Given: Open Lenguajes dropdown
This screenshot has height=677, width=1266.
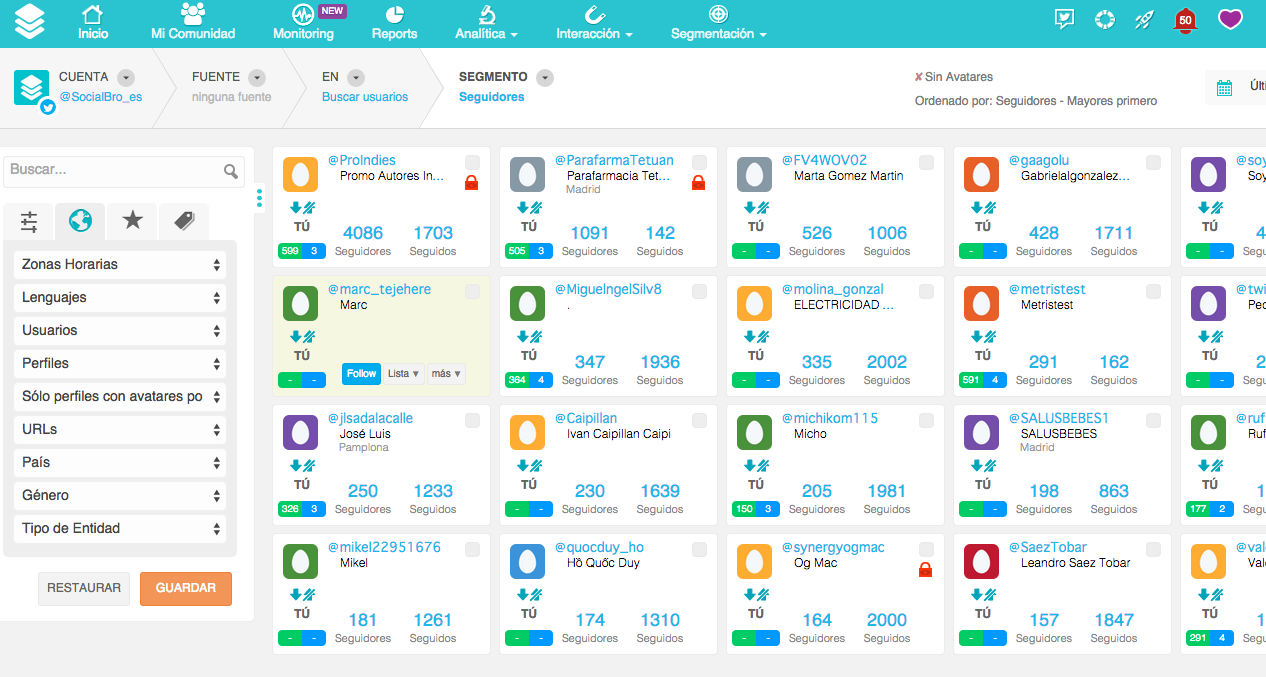Looking at the screenshot, I should 120,298.
